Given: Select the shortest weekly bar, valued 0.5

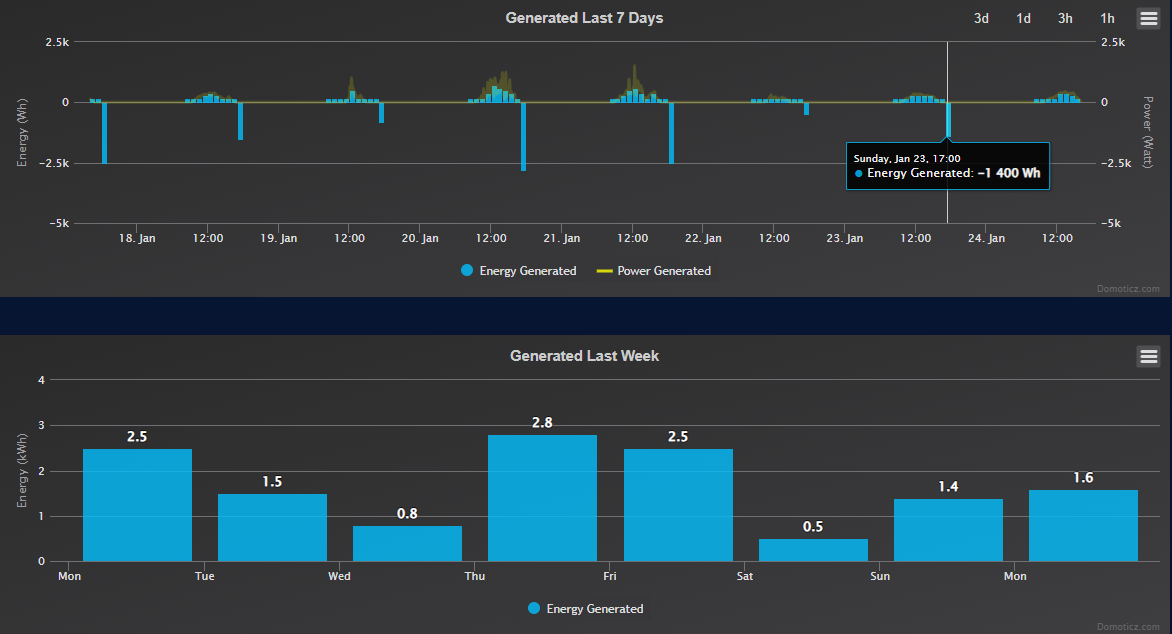Looking at the screenshot, I should pyautogui.click(x=813, y=550).
